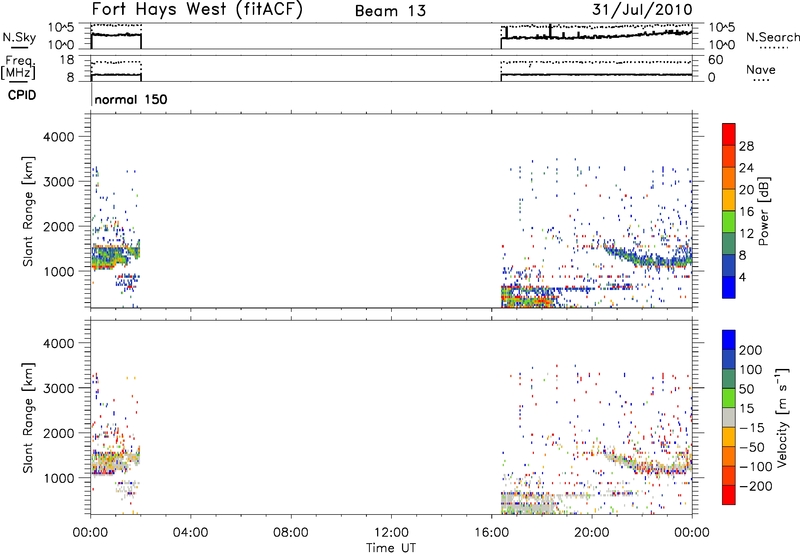Click the Time UT axis label
The image size is (800, 554).
coord(391,545)
